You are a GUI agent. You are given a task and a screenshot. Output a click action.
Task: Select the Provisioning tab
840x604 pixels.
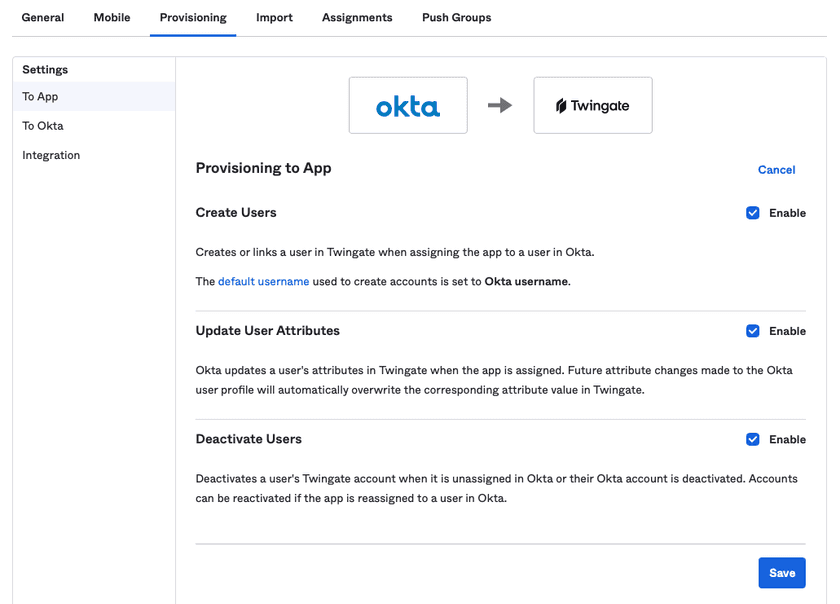193,18
